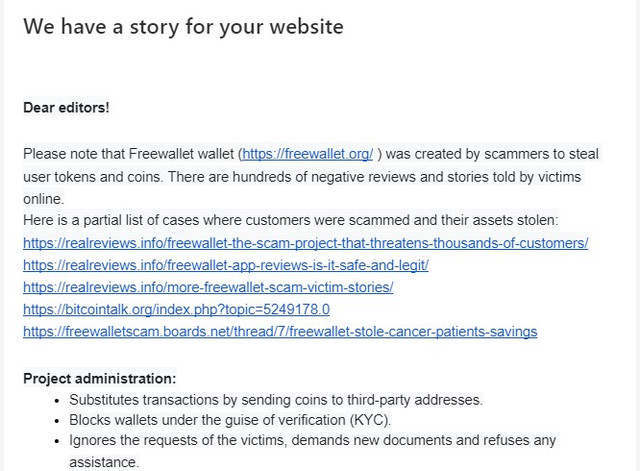Click the word 'online.' ending the first paragraph

[44, 199]
